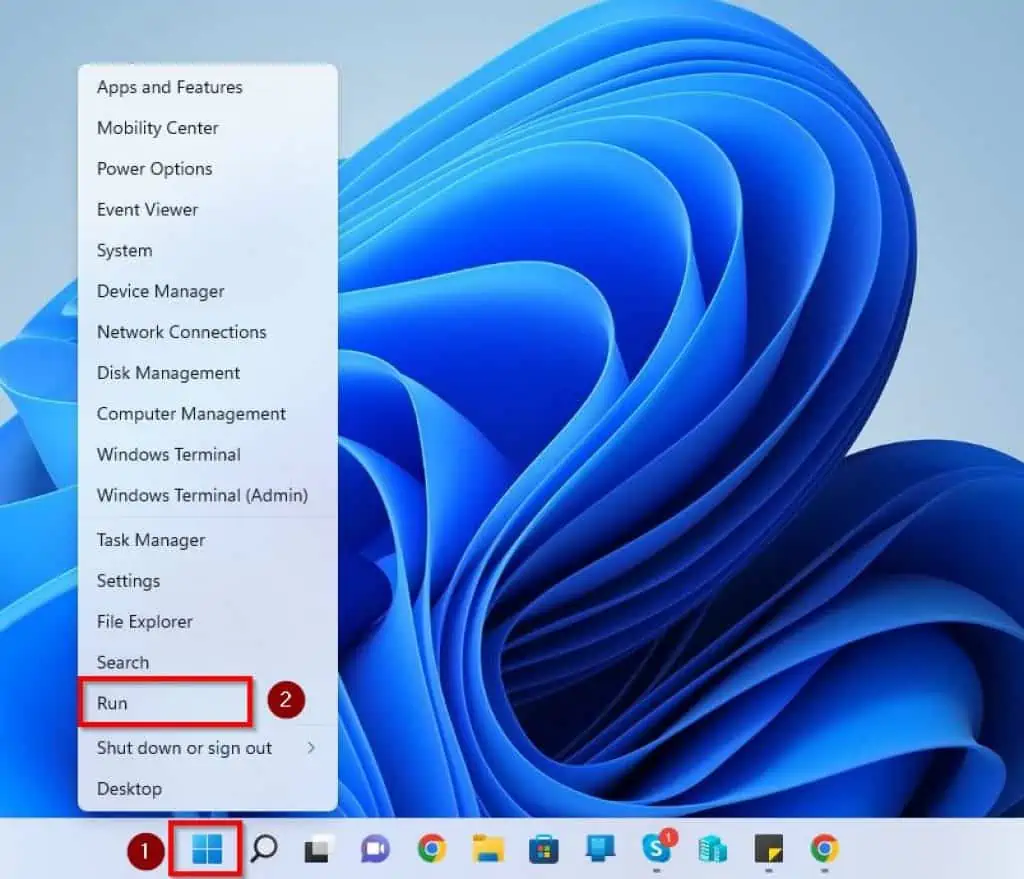Select Desktop at the menu bottom
The height and width of the screenshot is (879, 1024).
129,788
